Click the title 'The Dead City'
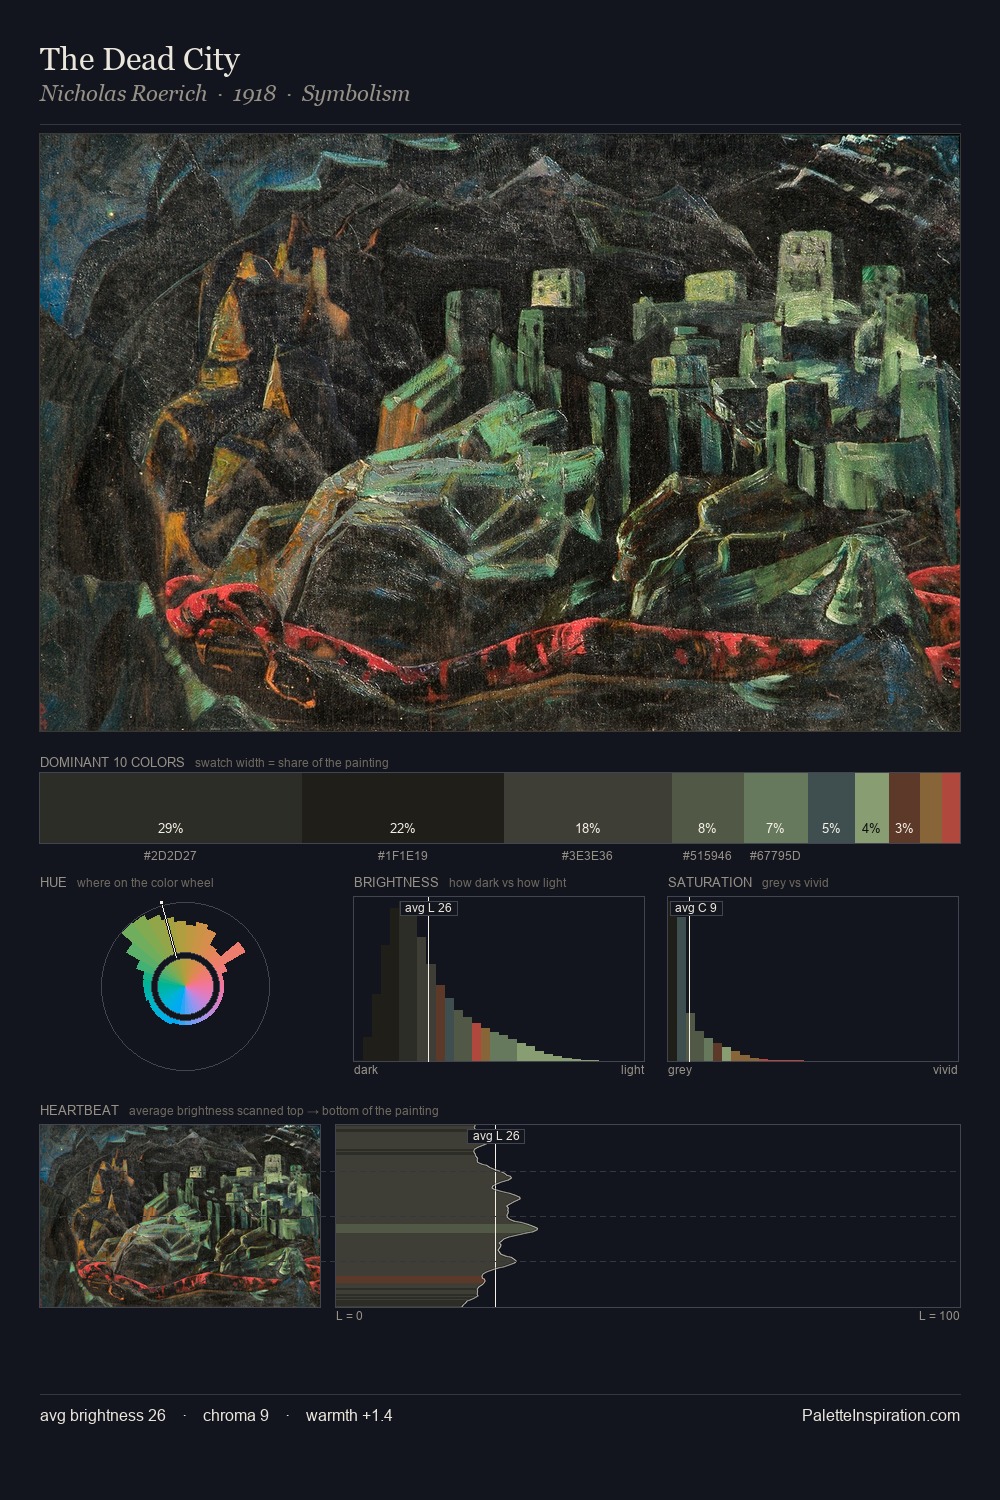This screenshot has height=1500, width=1000. click(140, 60)
